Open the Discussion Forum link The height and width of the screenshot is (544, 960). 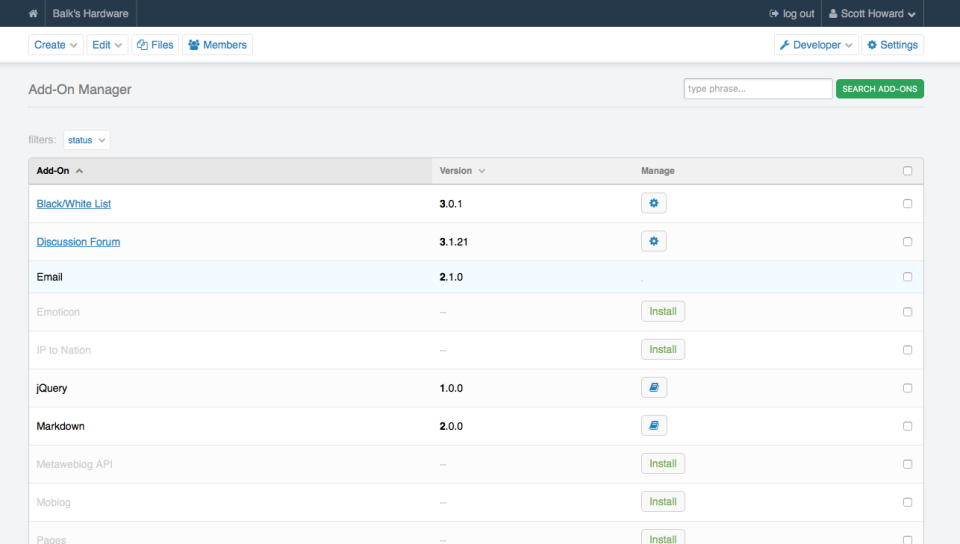[x=78, y=242]
